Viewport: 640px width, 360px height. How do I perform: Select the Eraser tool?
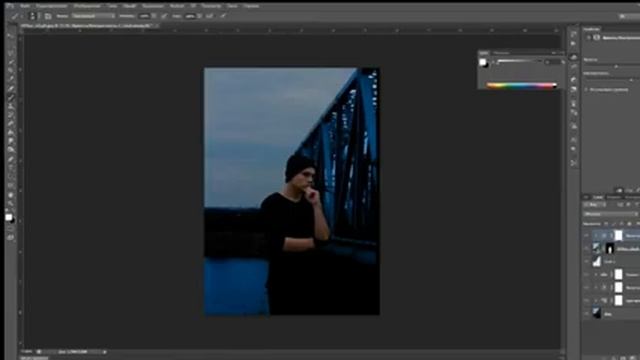coord(10,123)
